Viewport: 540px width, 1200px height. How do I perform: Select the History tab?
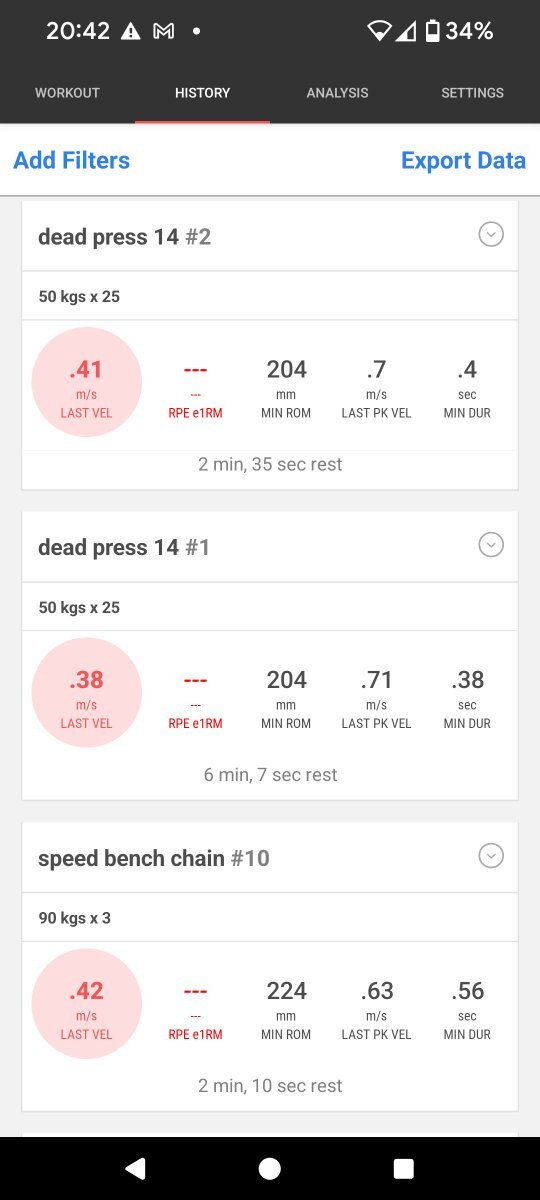(202, 93)
